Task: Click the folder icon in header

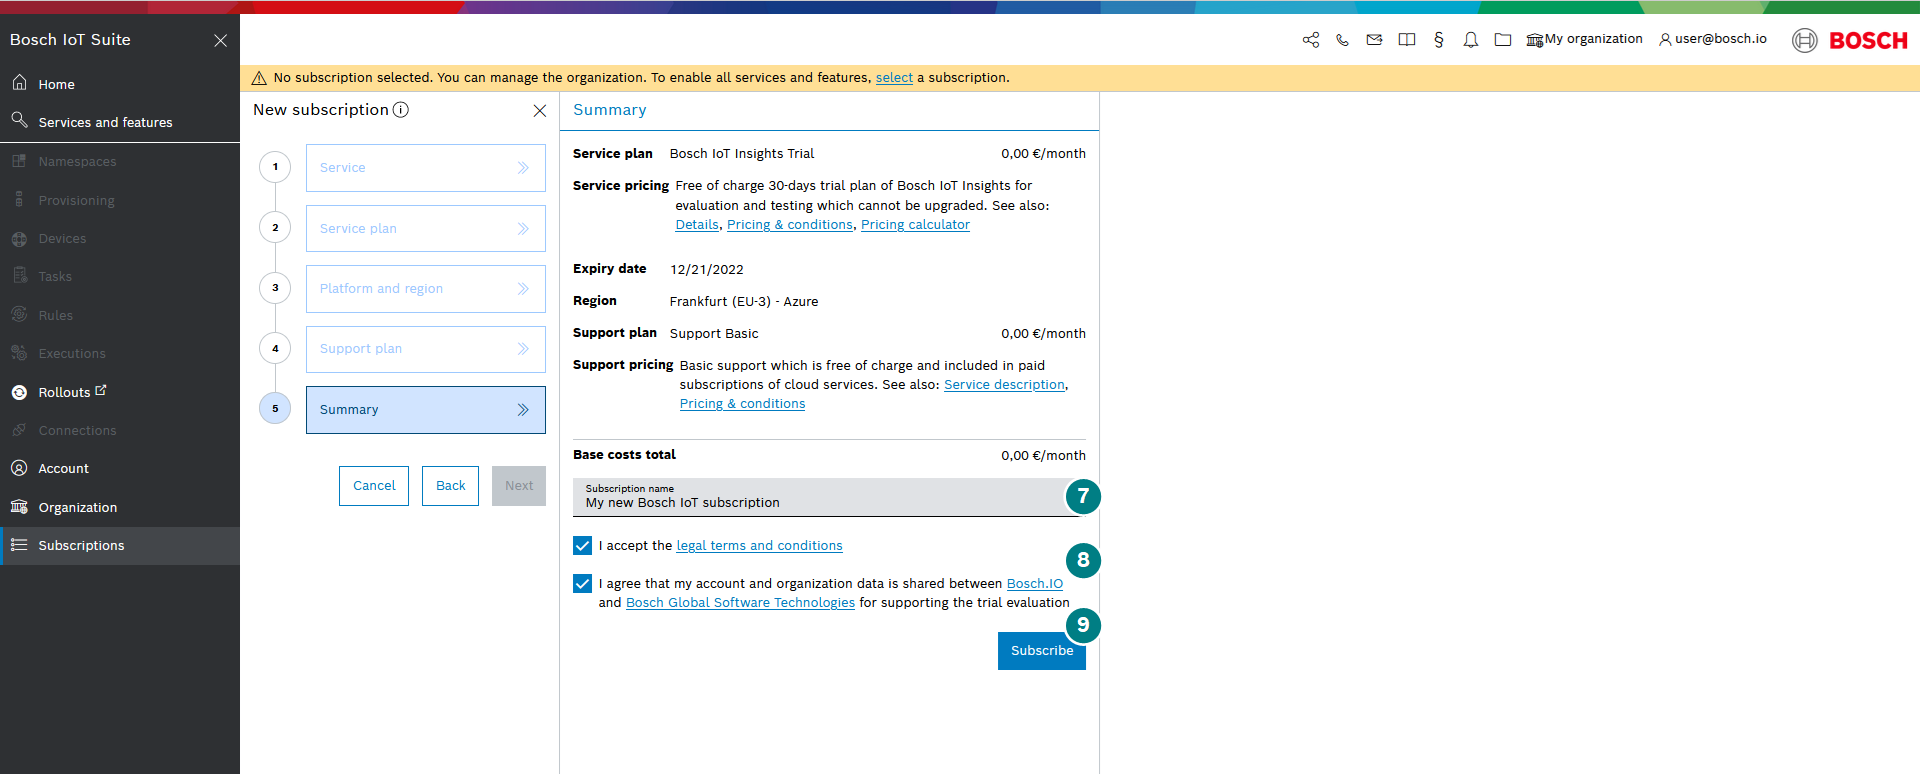Action: [x=1502, y=40]
